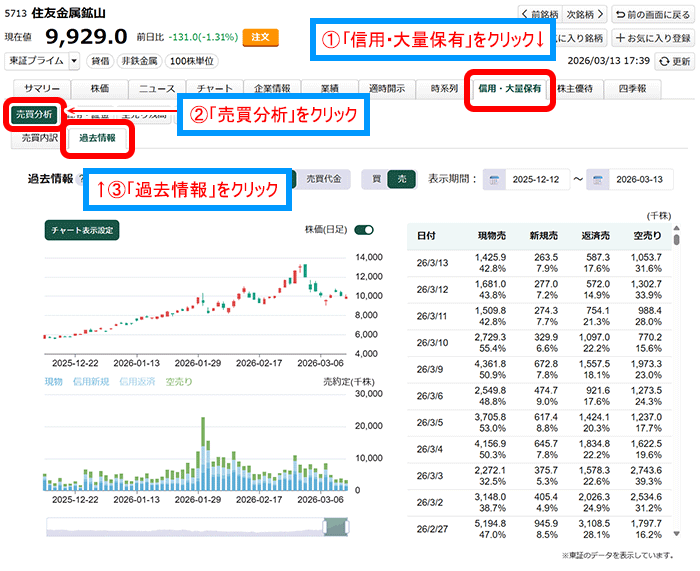
Task: Click the 新規売 column header
Action: 544,236
